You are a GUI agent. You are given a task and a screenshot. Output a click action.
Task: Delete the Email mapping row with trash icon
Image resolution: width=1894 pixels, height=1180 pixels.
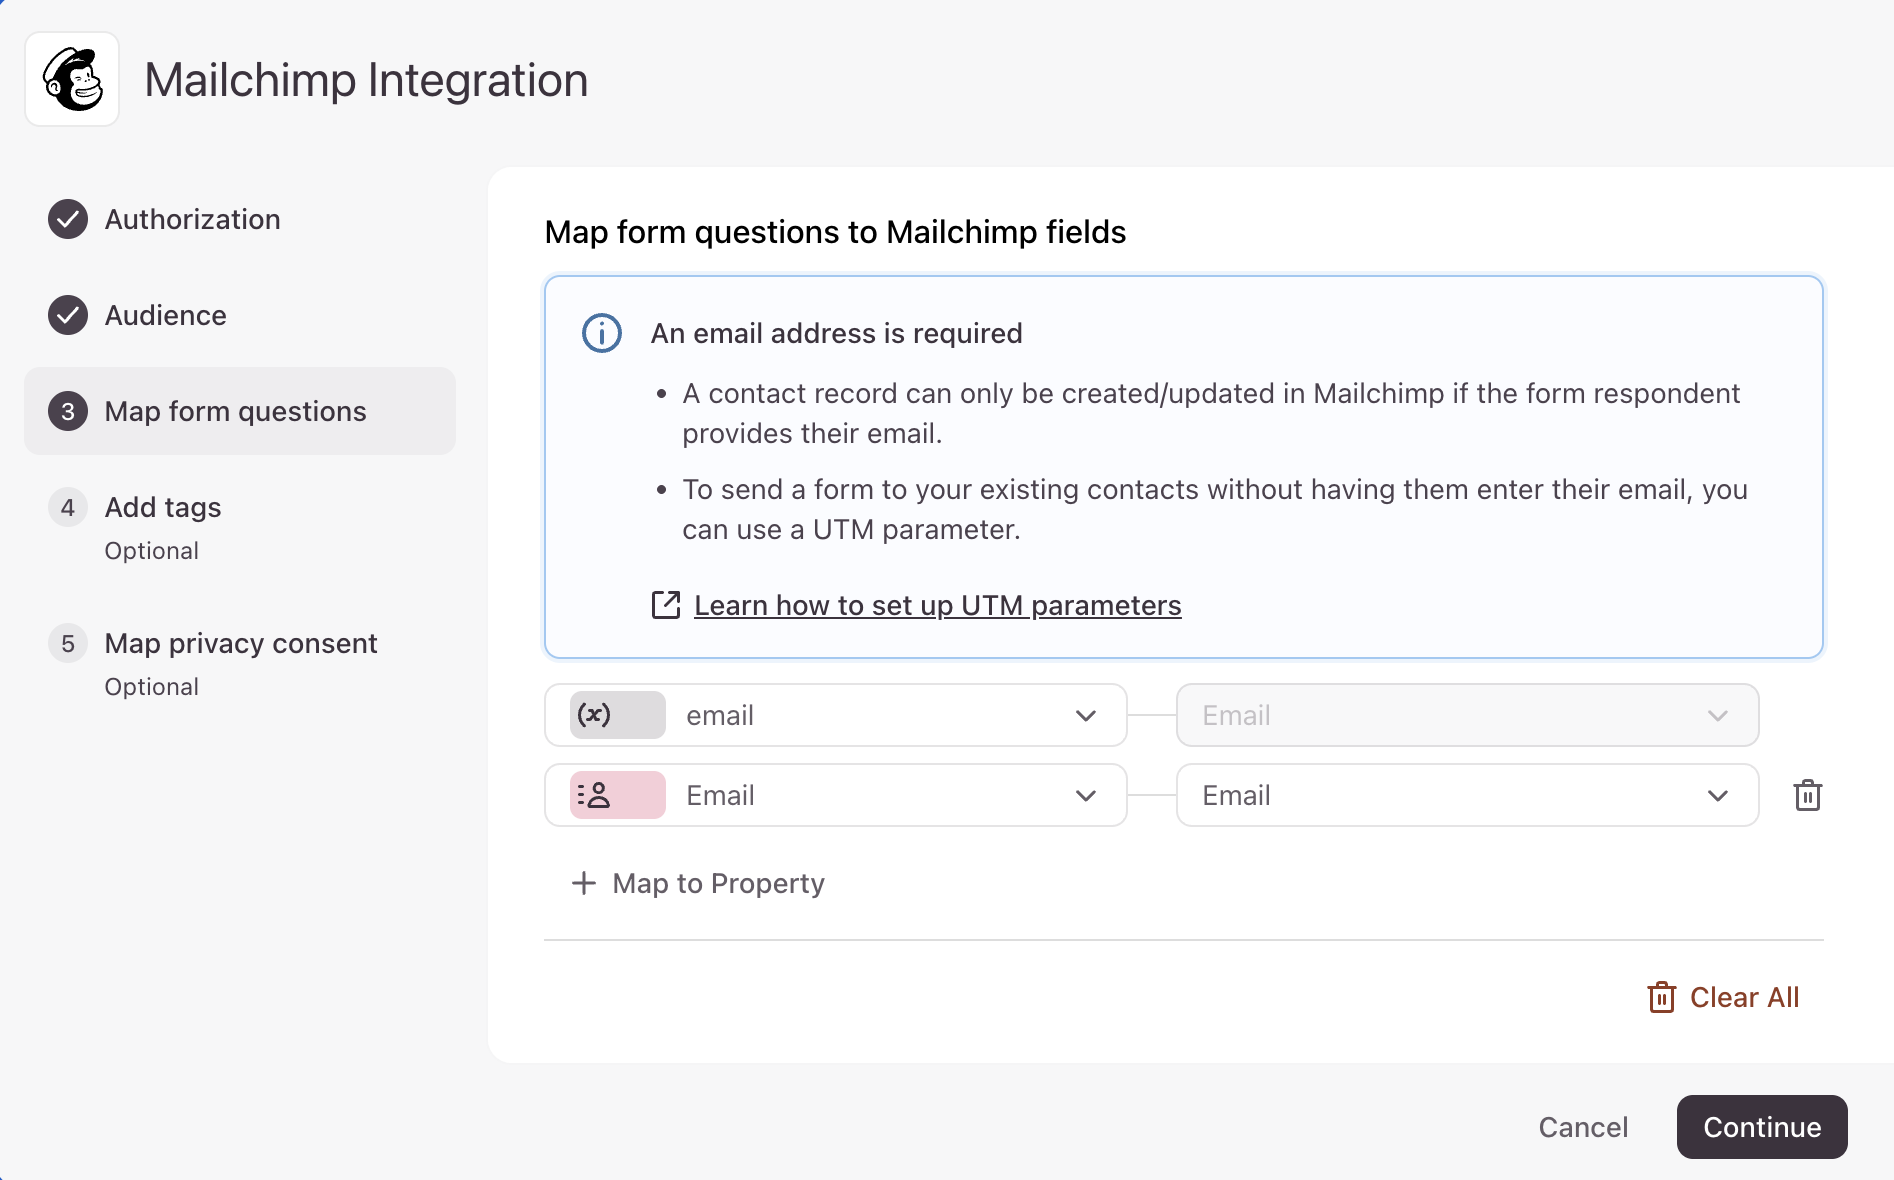1808,795
